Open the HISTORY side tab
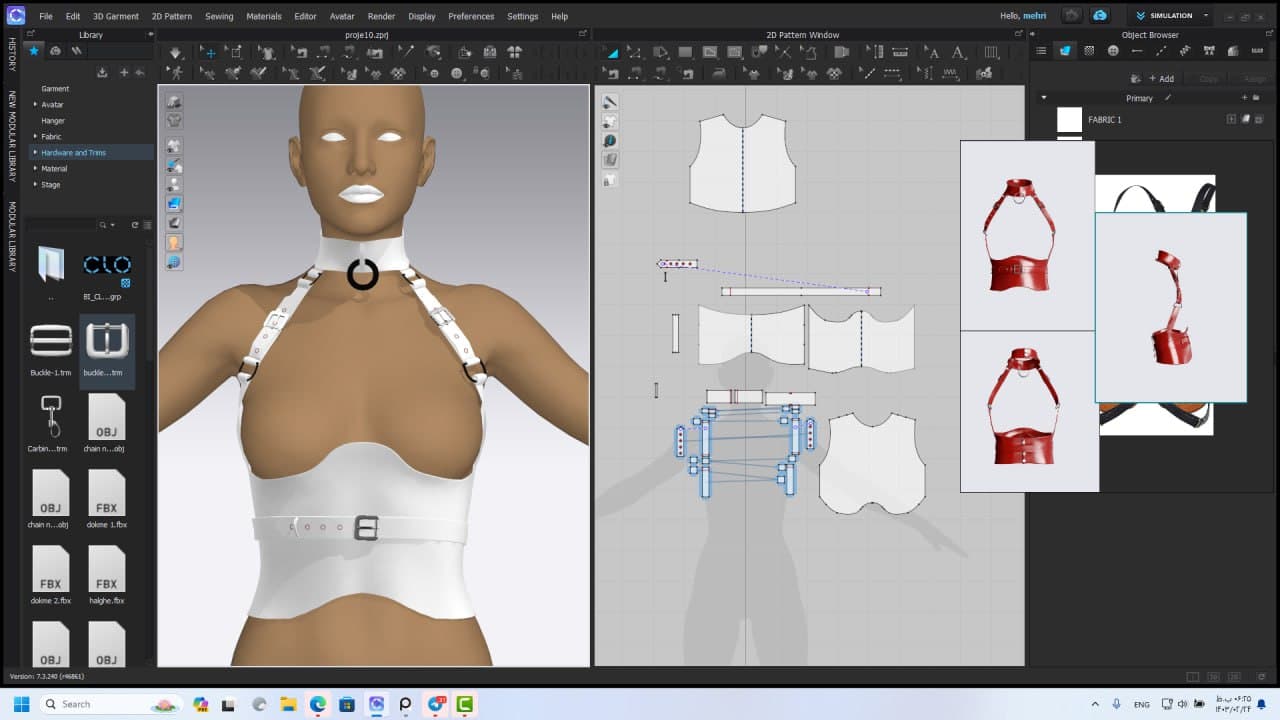The height and width of the screenshot is (720, 1280). [12, 54]
